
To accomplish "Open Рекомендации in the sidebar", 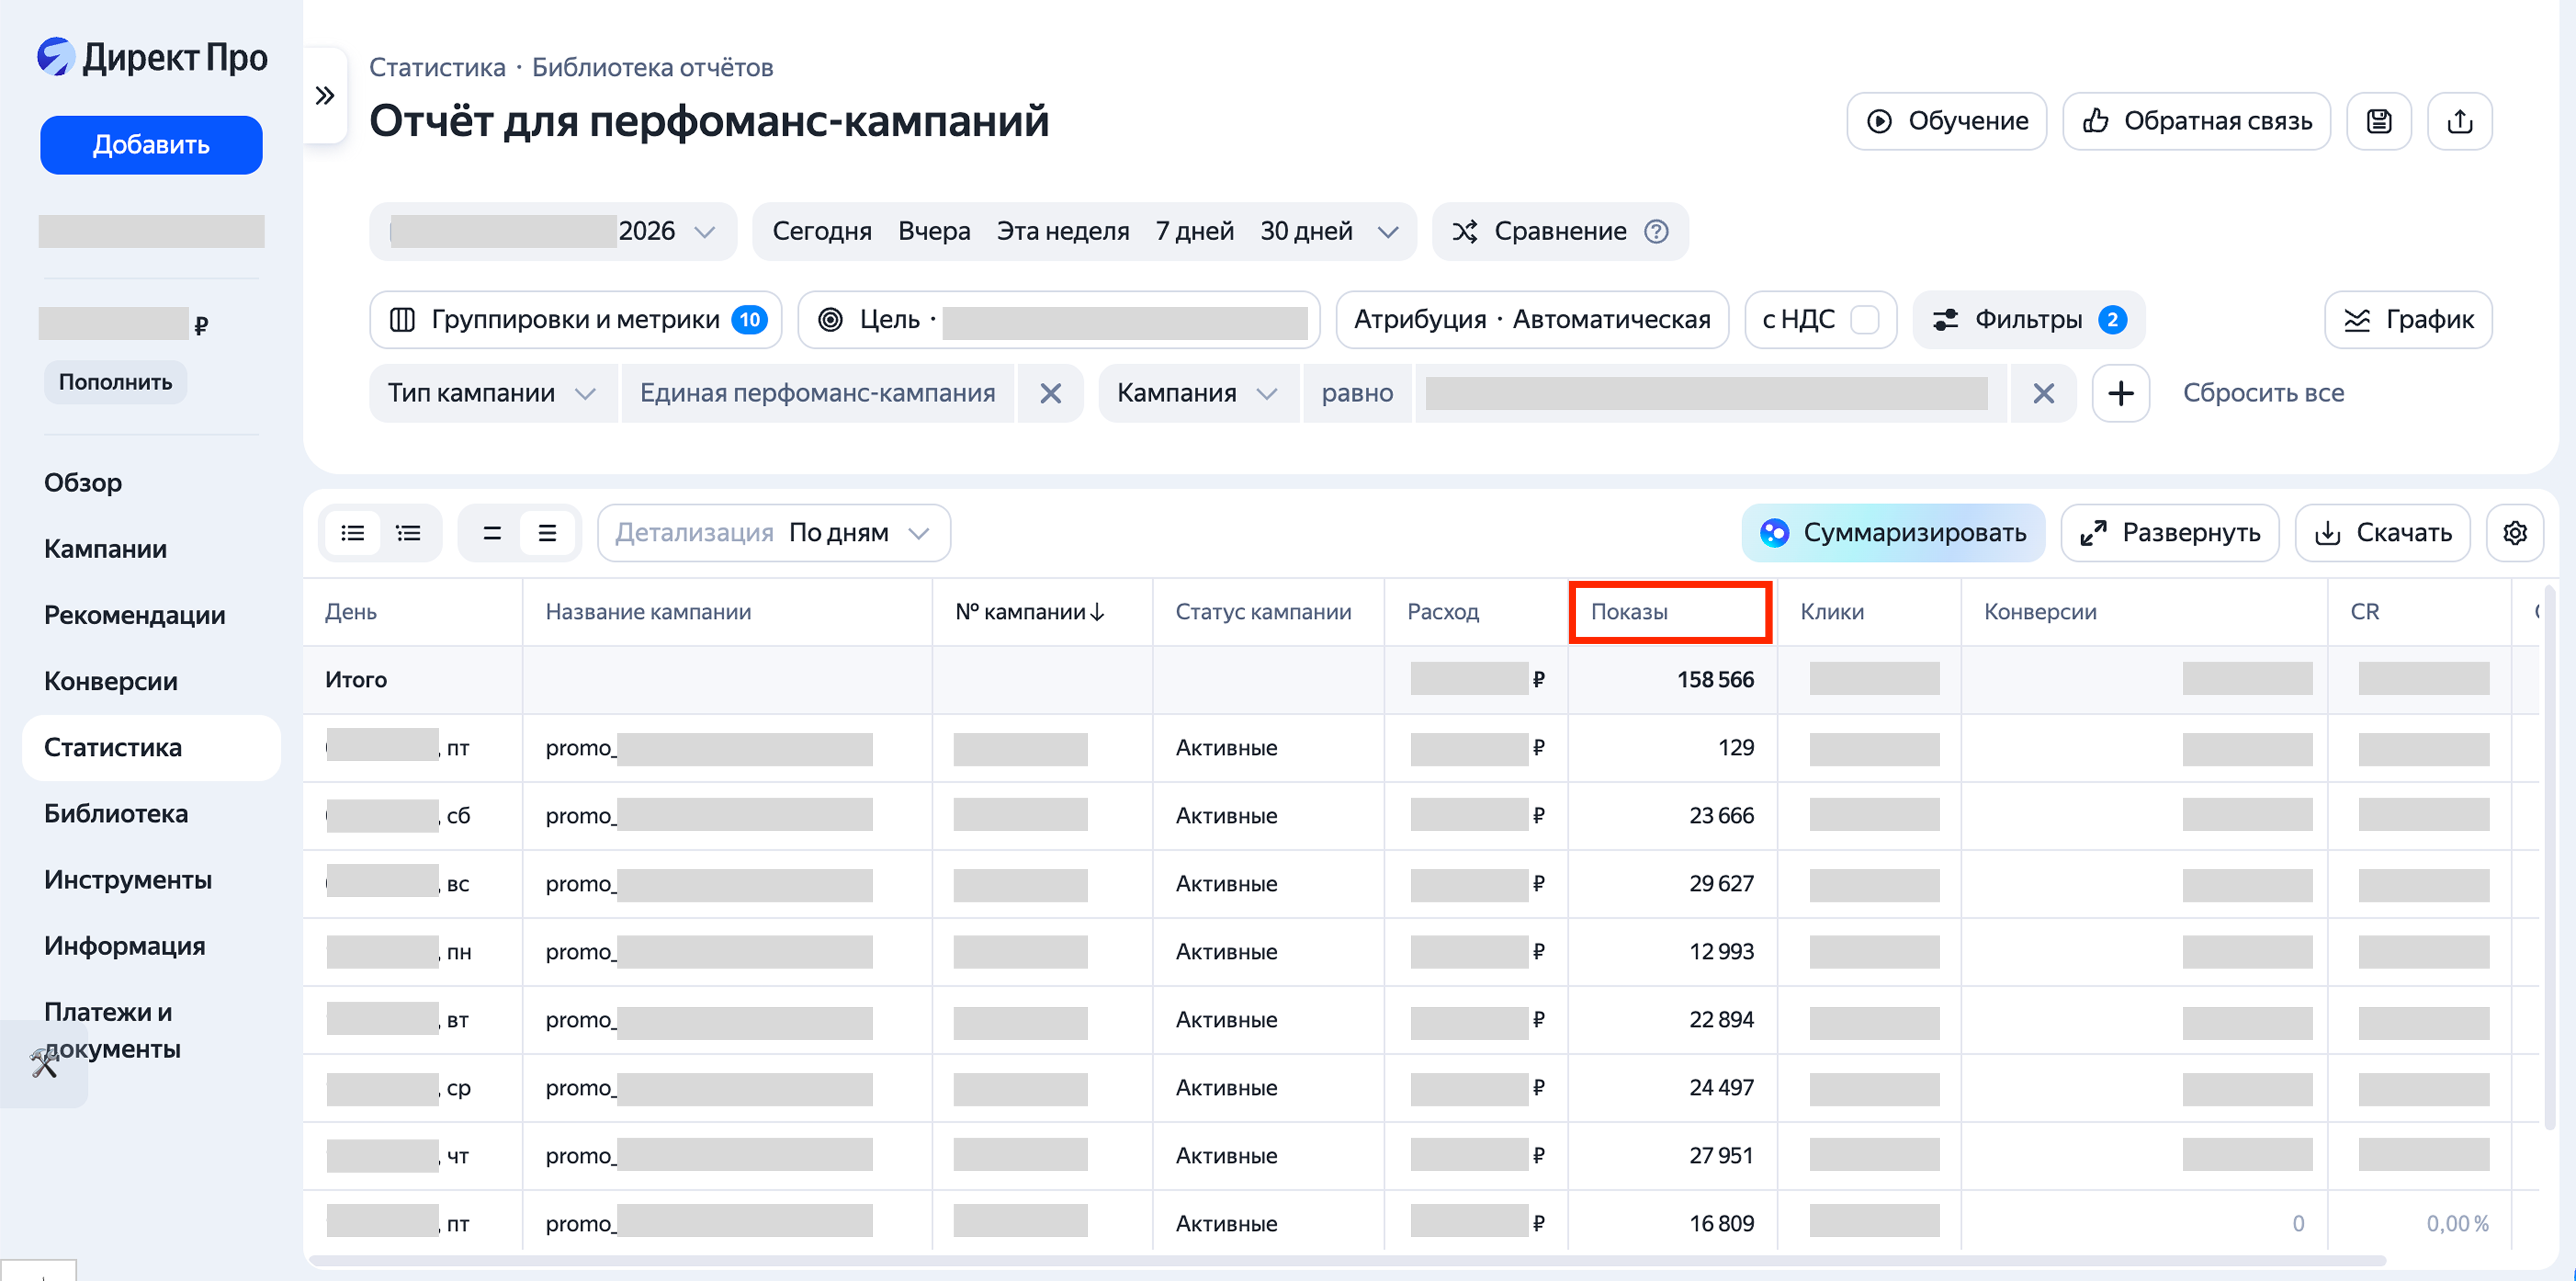I will pyautogui.click(x=134, y=615).
